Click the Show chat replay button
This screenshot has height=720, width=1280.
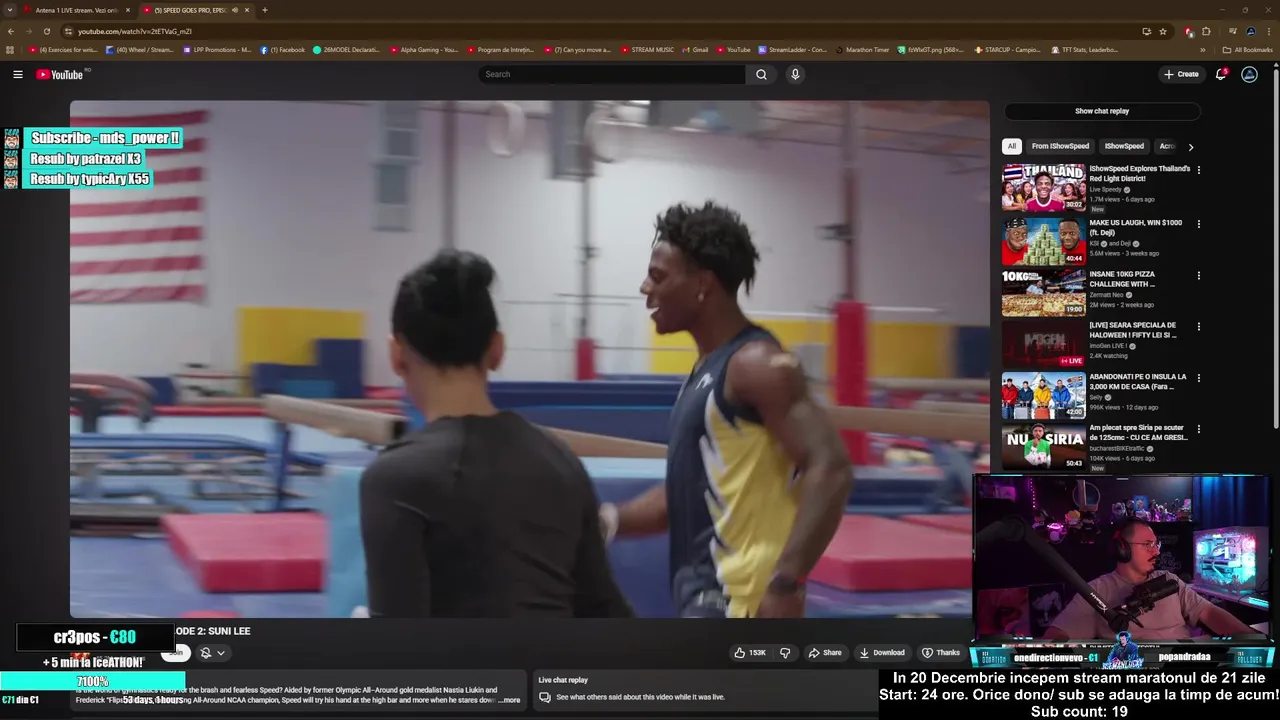pyautogui.click(x=1102, y=111)
